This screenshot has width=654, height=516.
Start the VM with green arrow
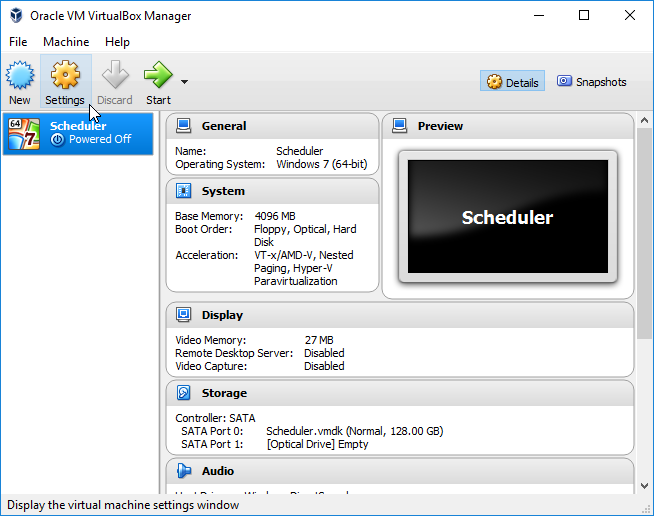coord(158,75)
